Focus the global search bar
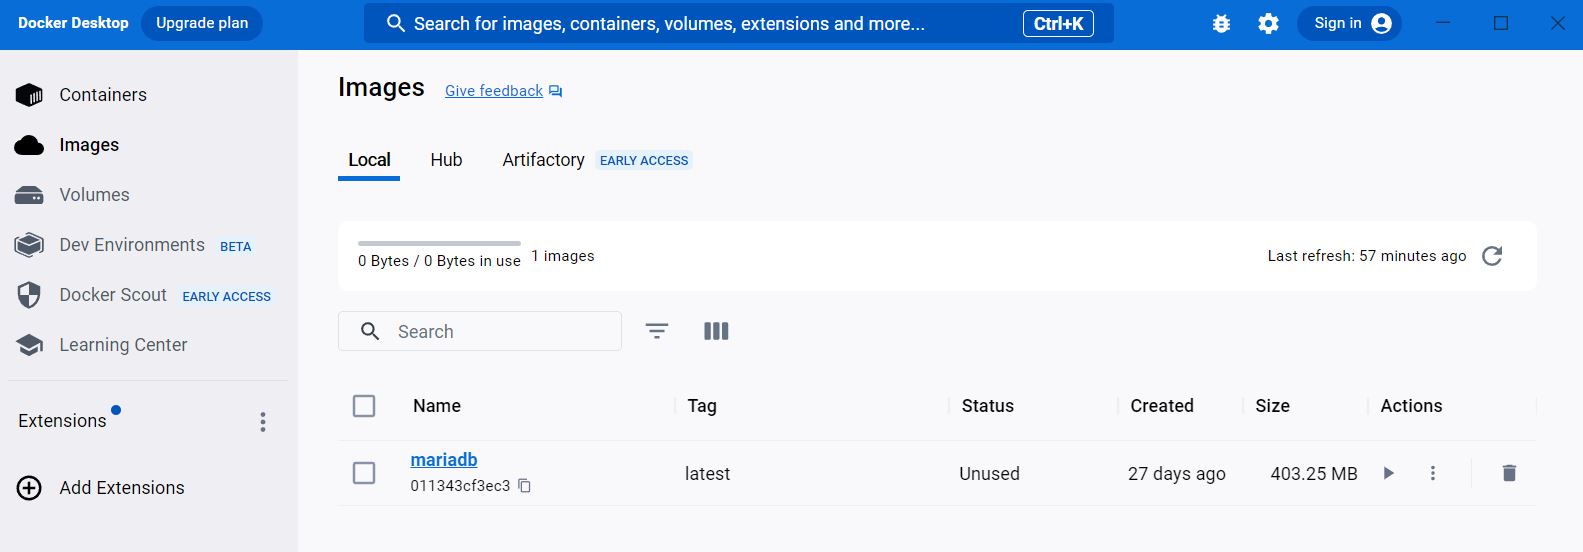The height and width of the screenshot is (552, 1583). tap(739, 24)
